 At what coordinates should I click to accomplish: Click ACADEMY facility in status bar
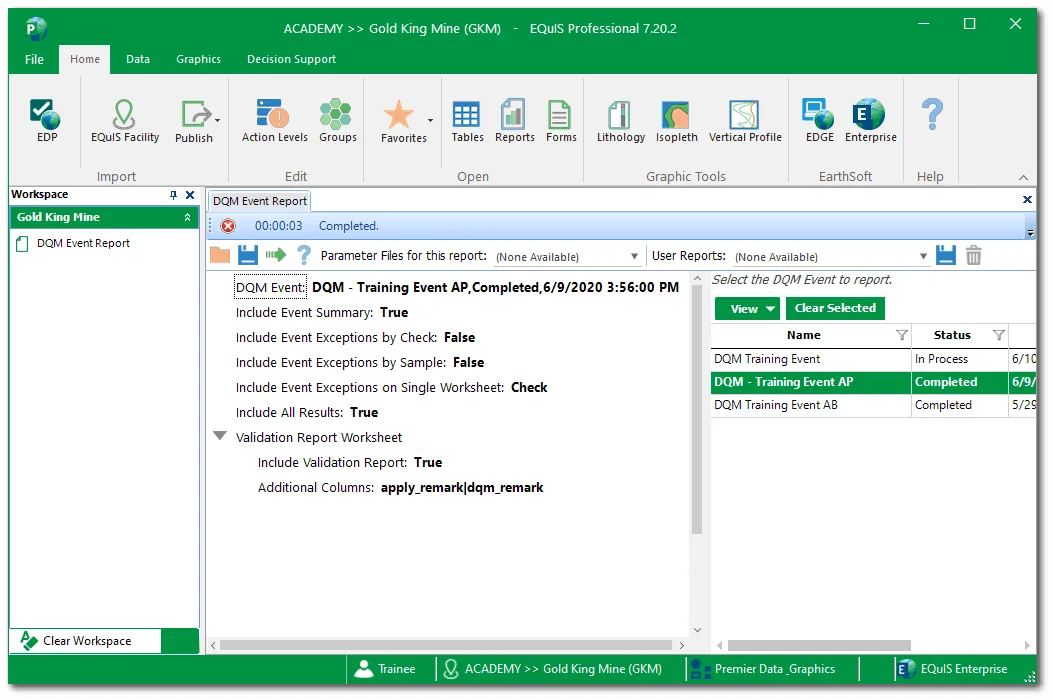[x=553, y=669]
